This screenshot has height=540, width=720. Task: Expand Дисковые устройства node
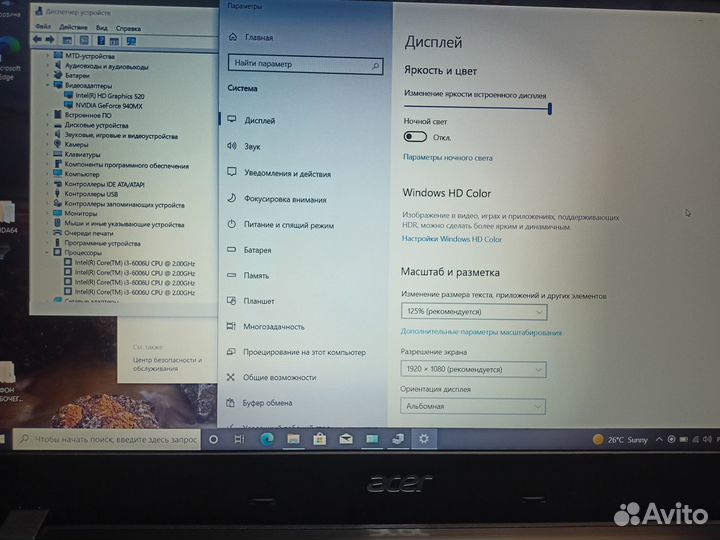pos(48,124)
